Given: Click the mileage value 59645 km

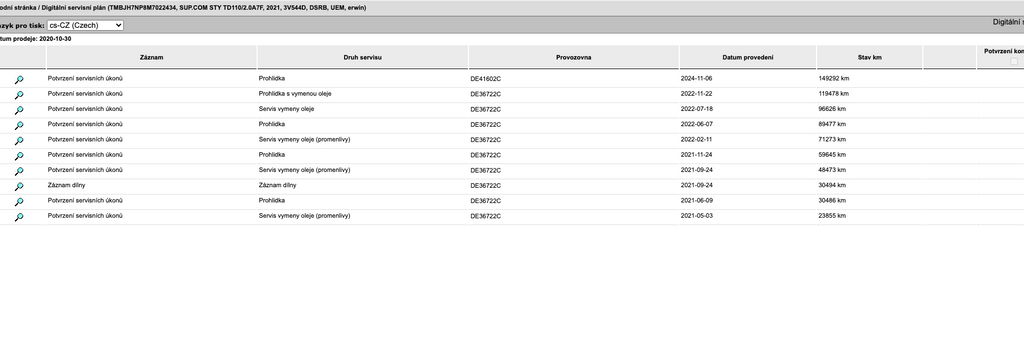Looking at the screenshot, I should [832, 155].
